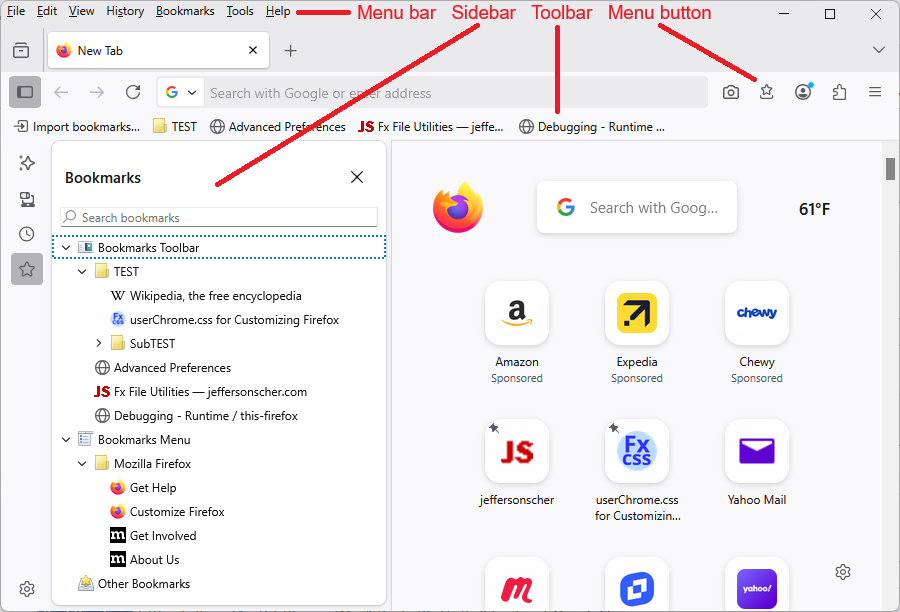
Task: Open the hamburger application menu
Action: [875, 92]
